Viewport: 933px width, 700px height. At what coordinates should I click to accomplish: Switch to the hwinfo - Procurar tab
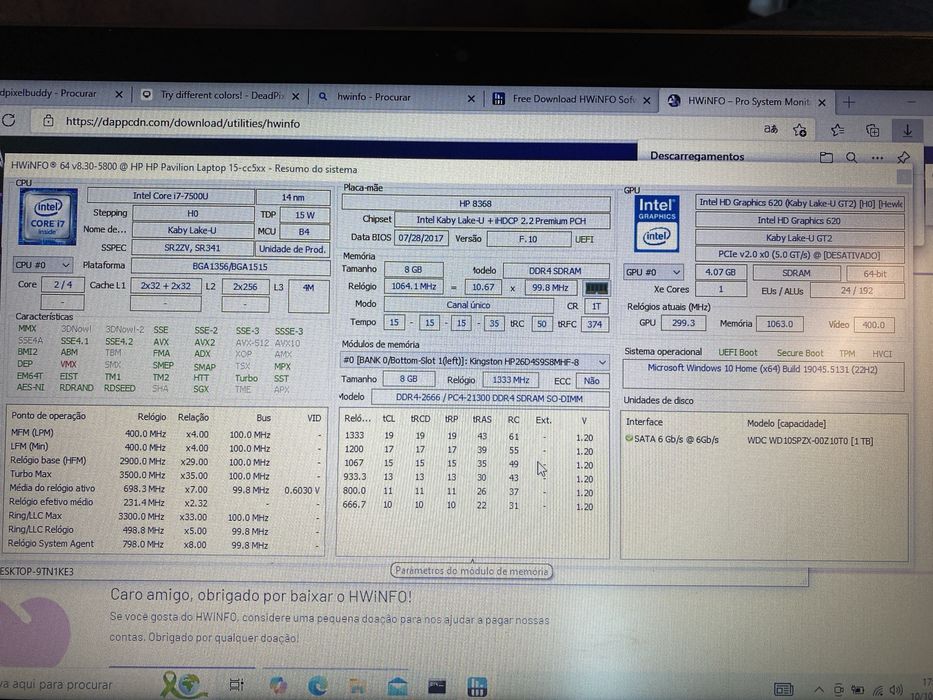374,96
